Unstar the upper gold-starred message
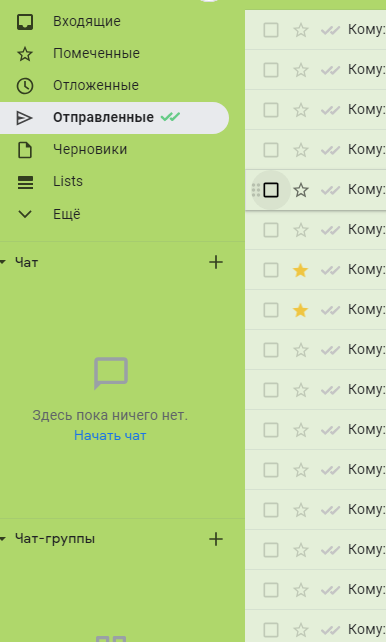386x642 pixels. [301, 270]
